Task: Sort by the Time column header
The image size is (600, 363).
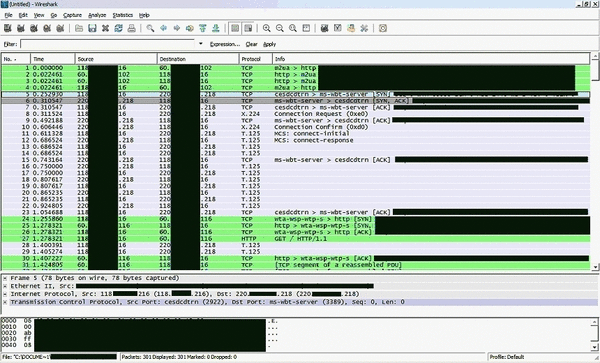Action: click(53, 59)
